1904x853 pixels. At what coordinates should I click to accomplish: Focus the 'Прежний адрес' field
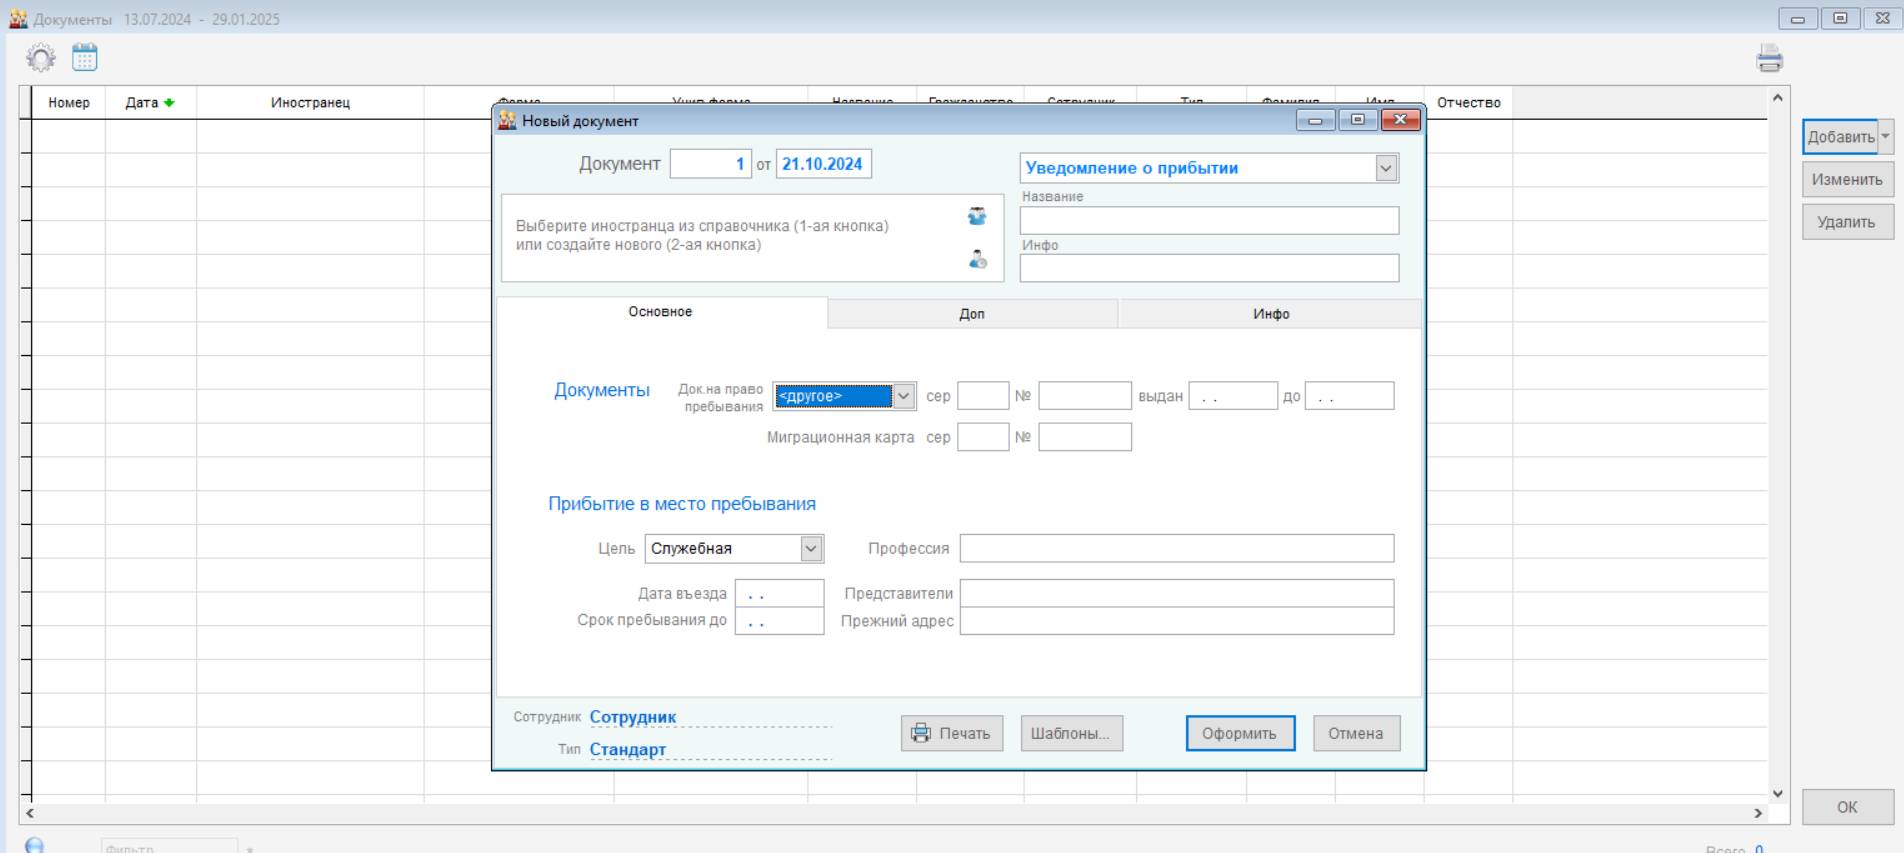(1177, 621)
